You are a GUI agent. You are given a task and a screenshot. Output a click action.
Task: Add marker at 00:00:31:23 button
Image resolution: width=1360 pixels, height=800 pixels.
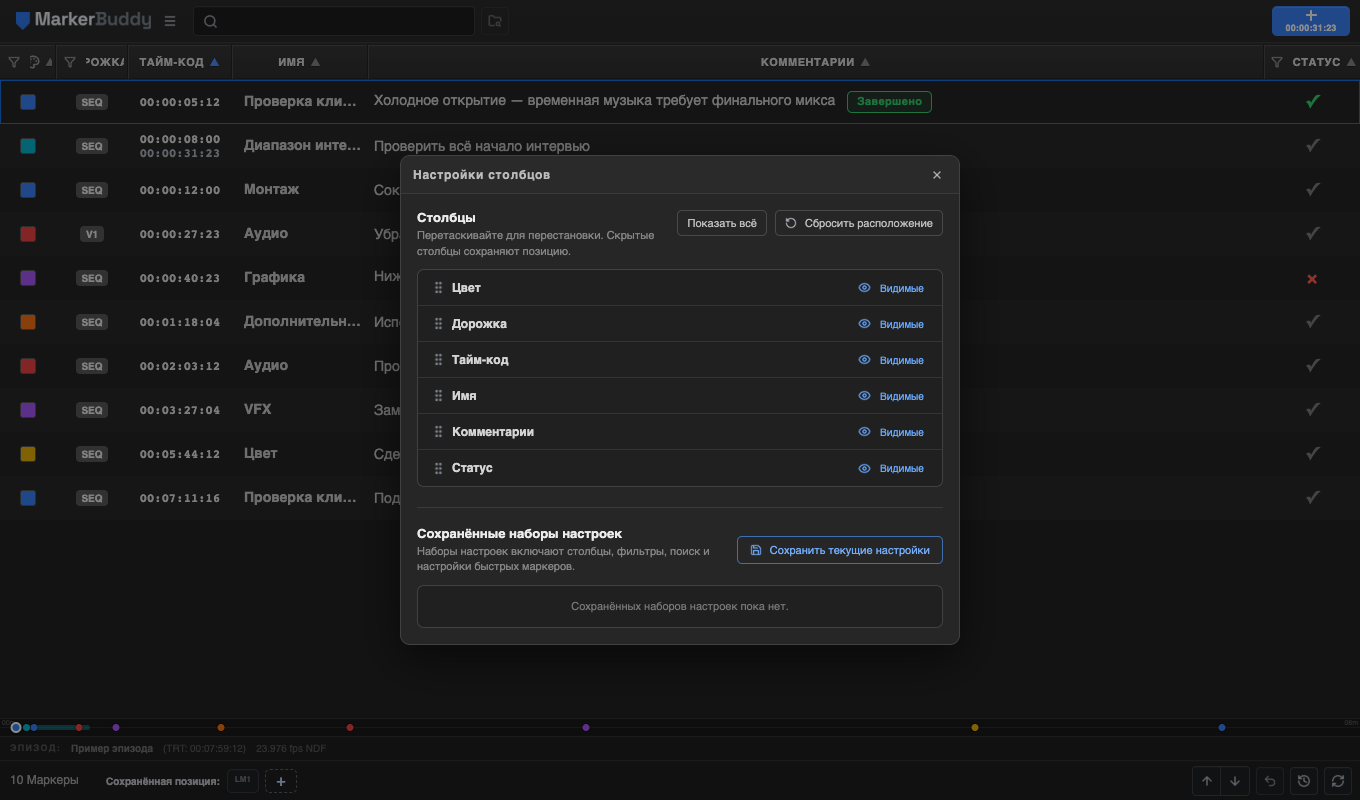click(x=1311, y=21)
